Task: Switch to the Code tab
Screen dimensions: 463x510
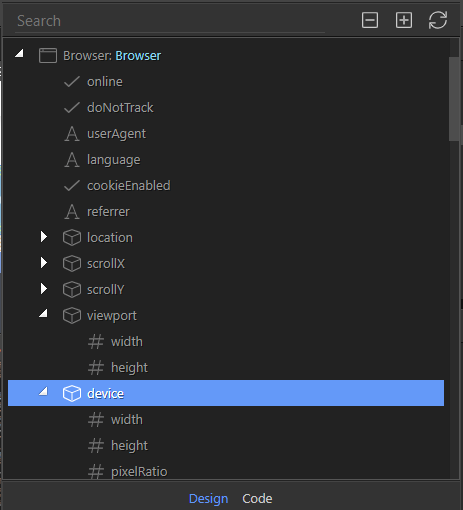Action: 257,499
